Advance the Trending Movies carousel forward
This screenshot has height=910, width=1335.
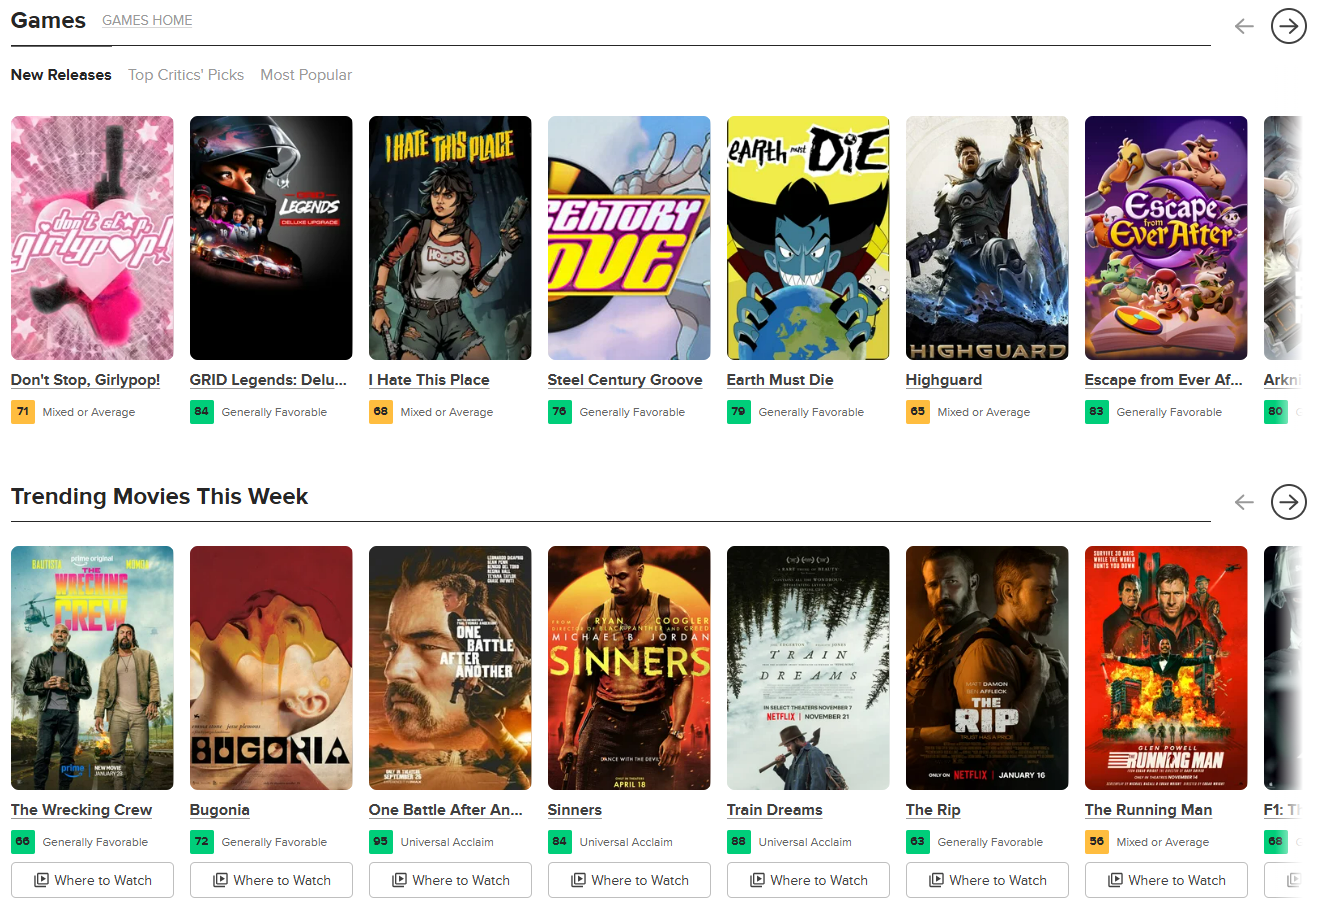[x=1288, y=502]
